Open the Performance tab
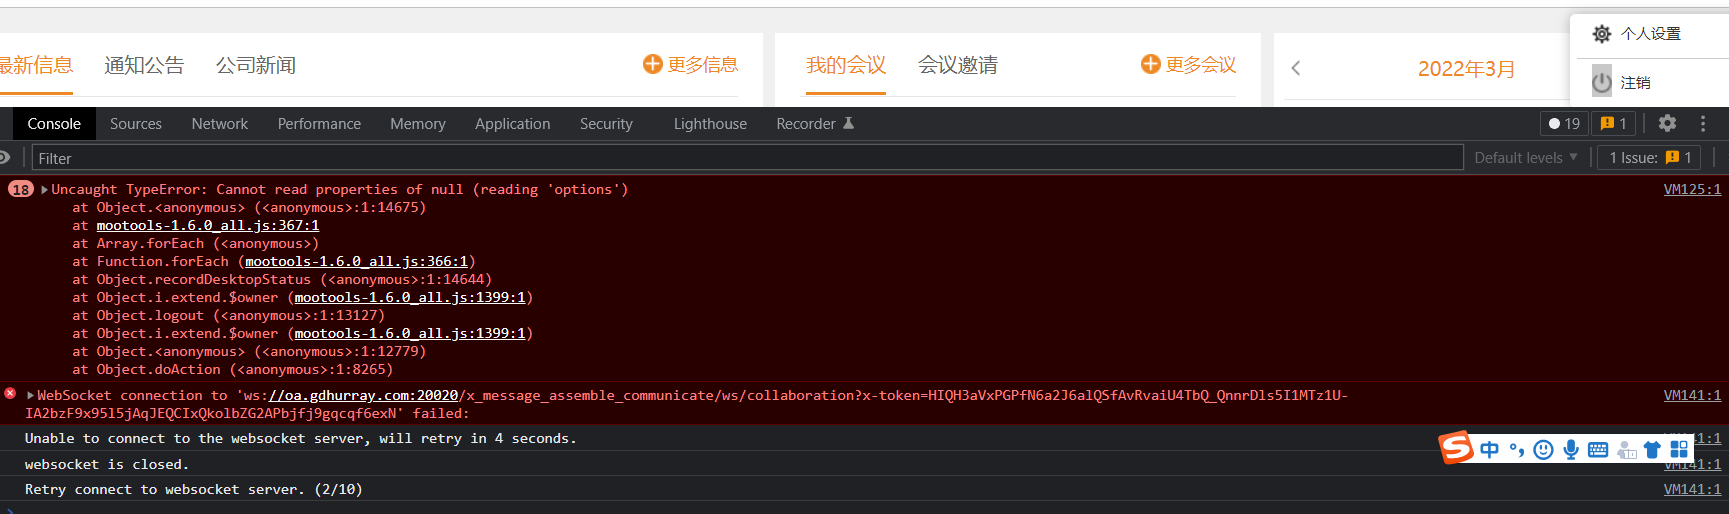1729x514 pixels. pyautogui.click(x=319, y=123)
